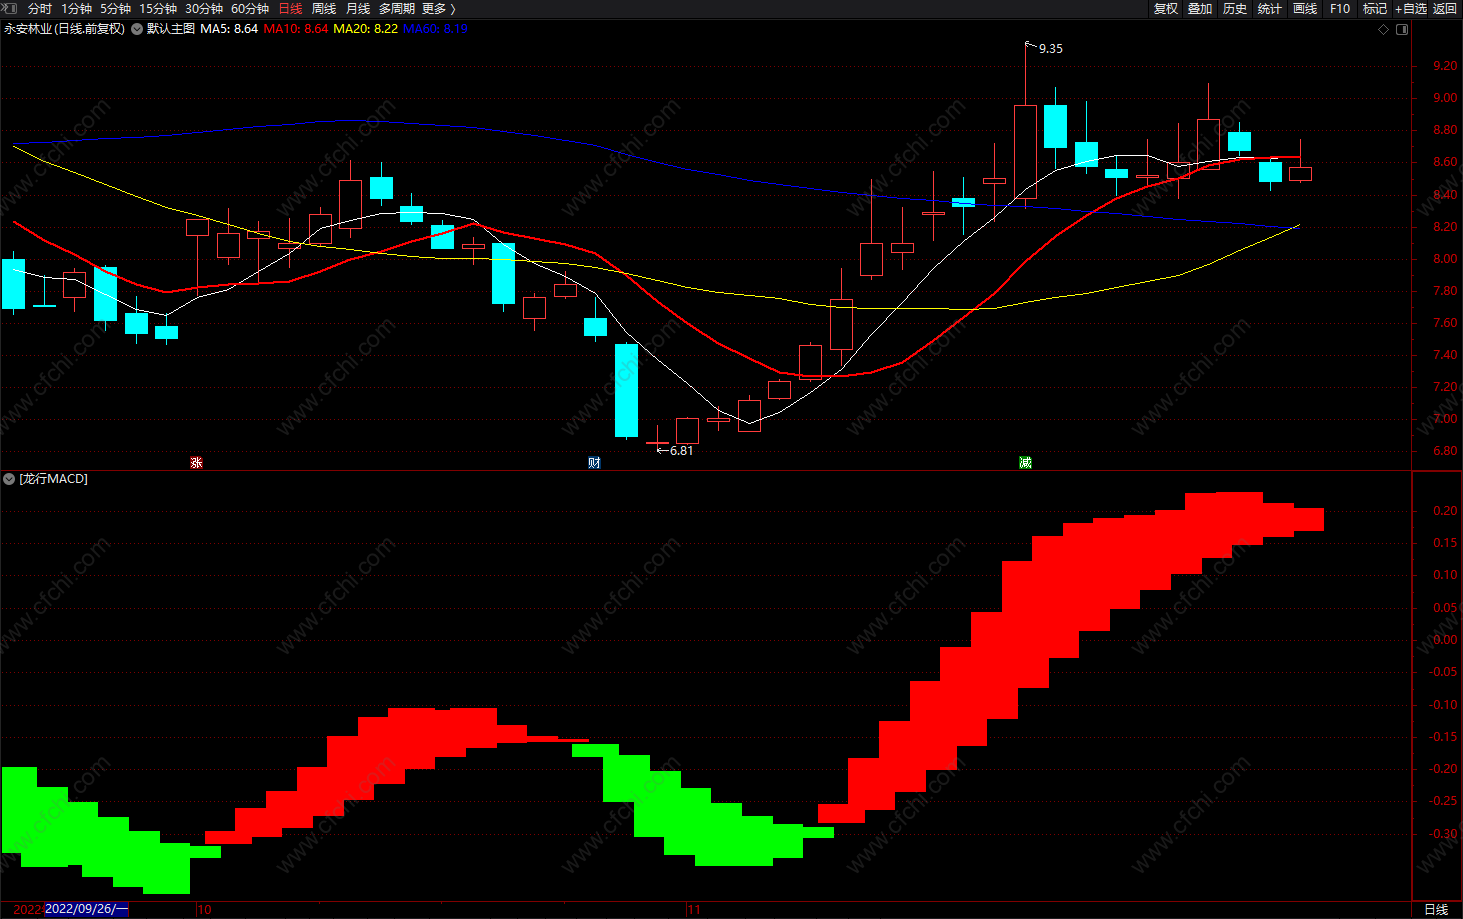The height and width of the screenshot is (919, 1463).
Task: Select the 30分钟 period tab
Action: [x=204, y=8]
